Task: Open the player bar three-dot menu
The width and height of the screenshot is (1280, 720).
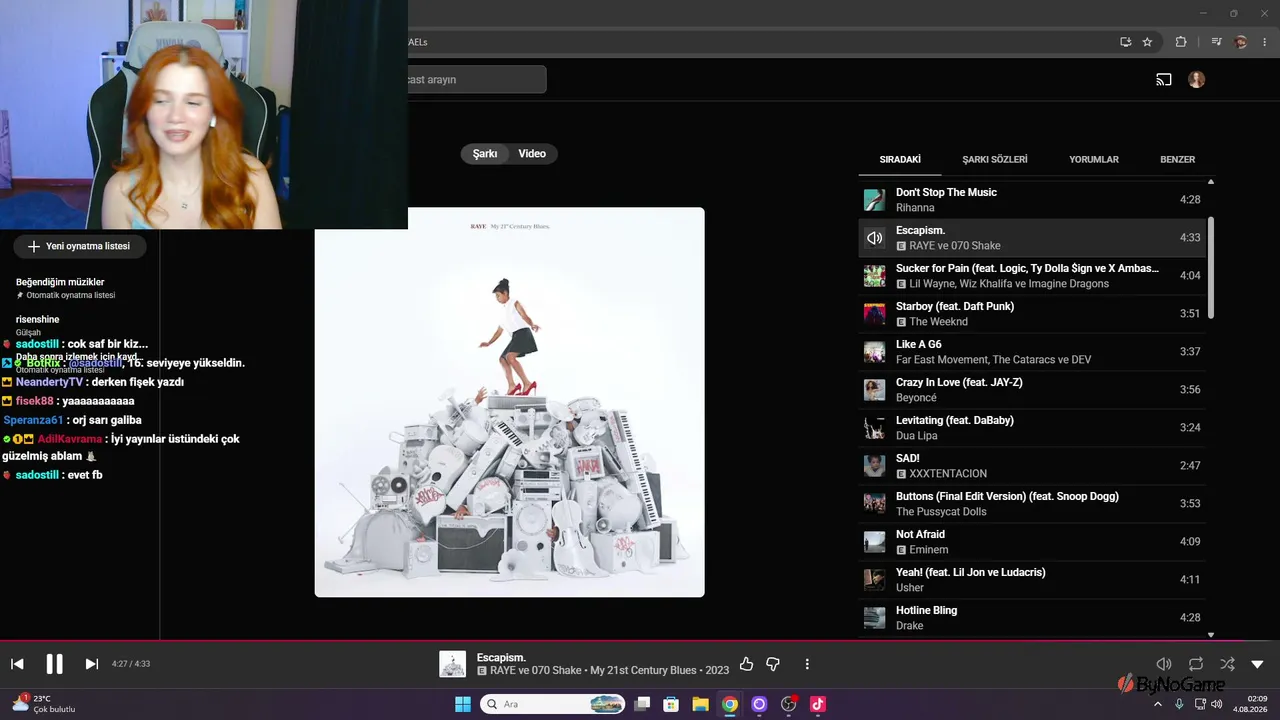Action: pyautogui.click(x=807, y=664)
